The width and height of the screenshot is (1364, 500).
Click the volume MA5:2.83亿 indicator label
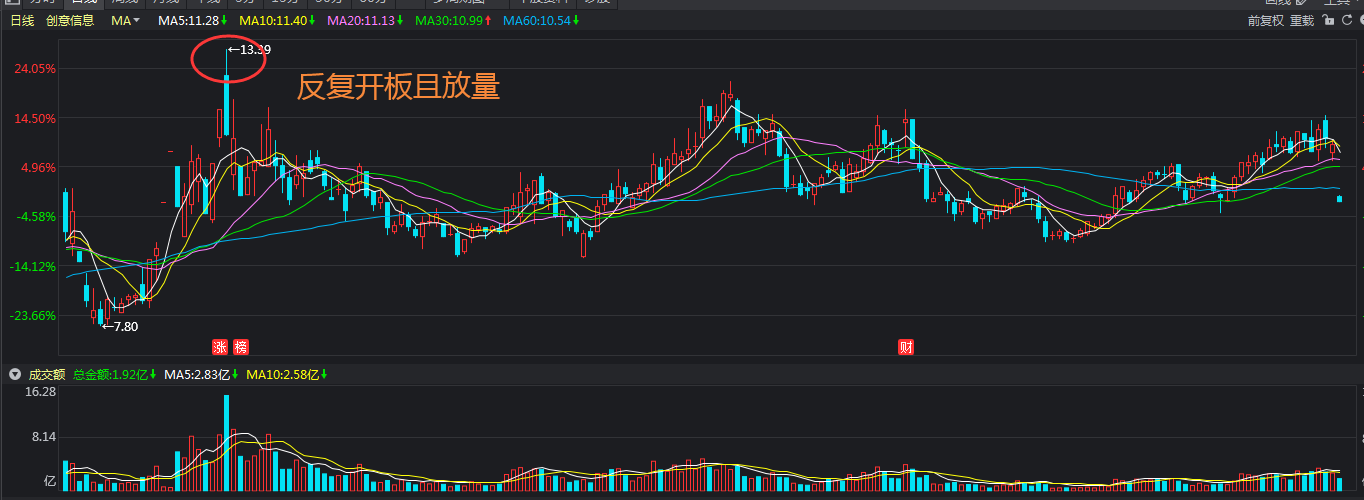pyautogui.click(x=197, y=375)
